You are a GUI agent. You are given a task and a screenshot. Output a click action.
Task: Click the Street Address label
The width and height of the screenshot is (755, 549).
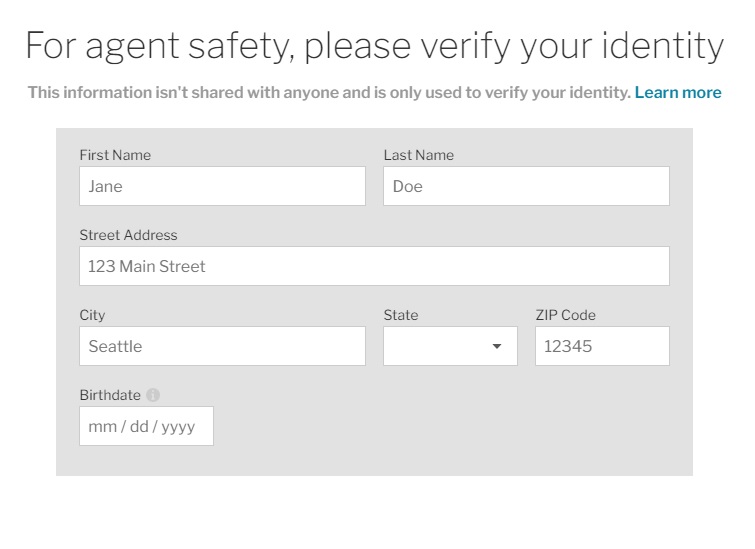pos(128,235)
